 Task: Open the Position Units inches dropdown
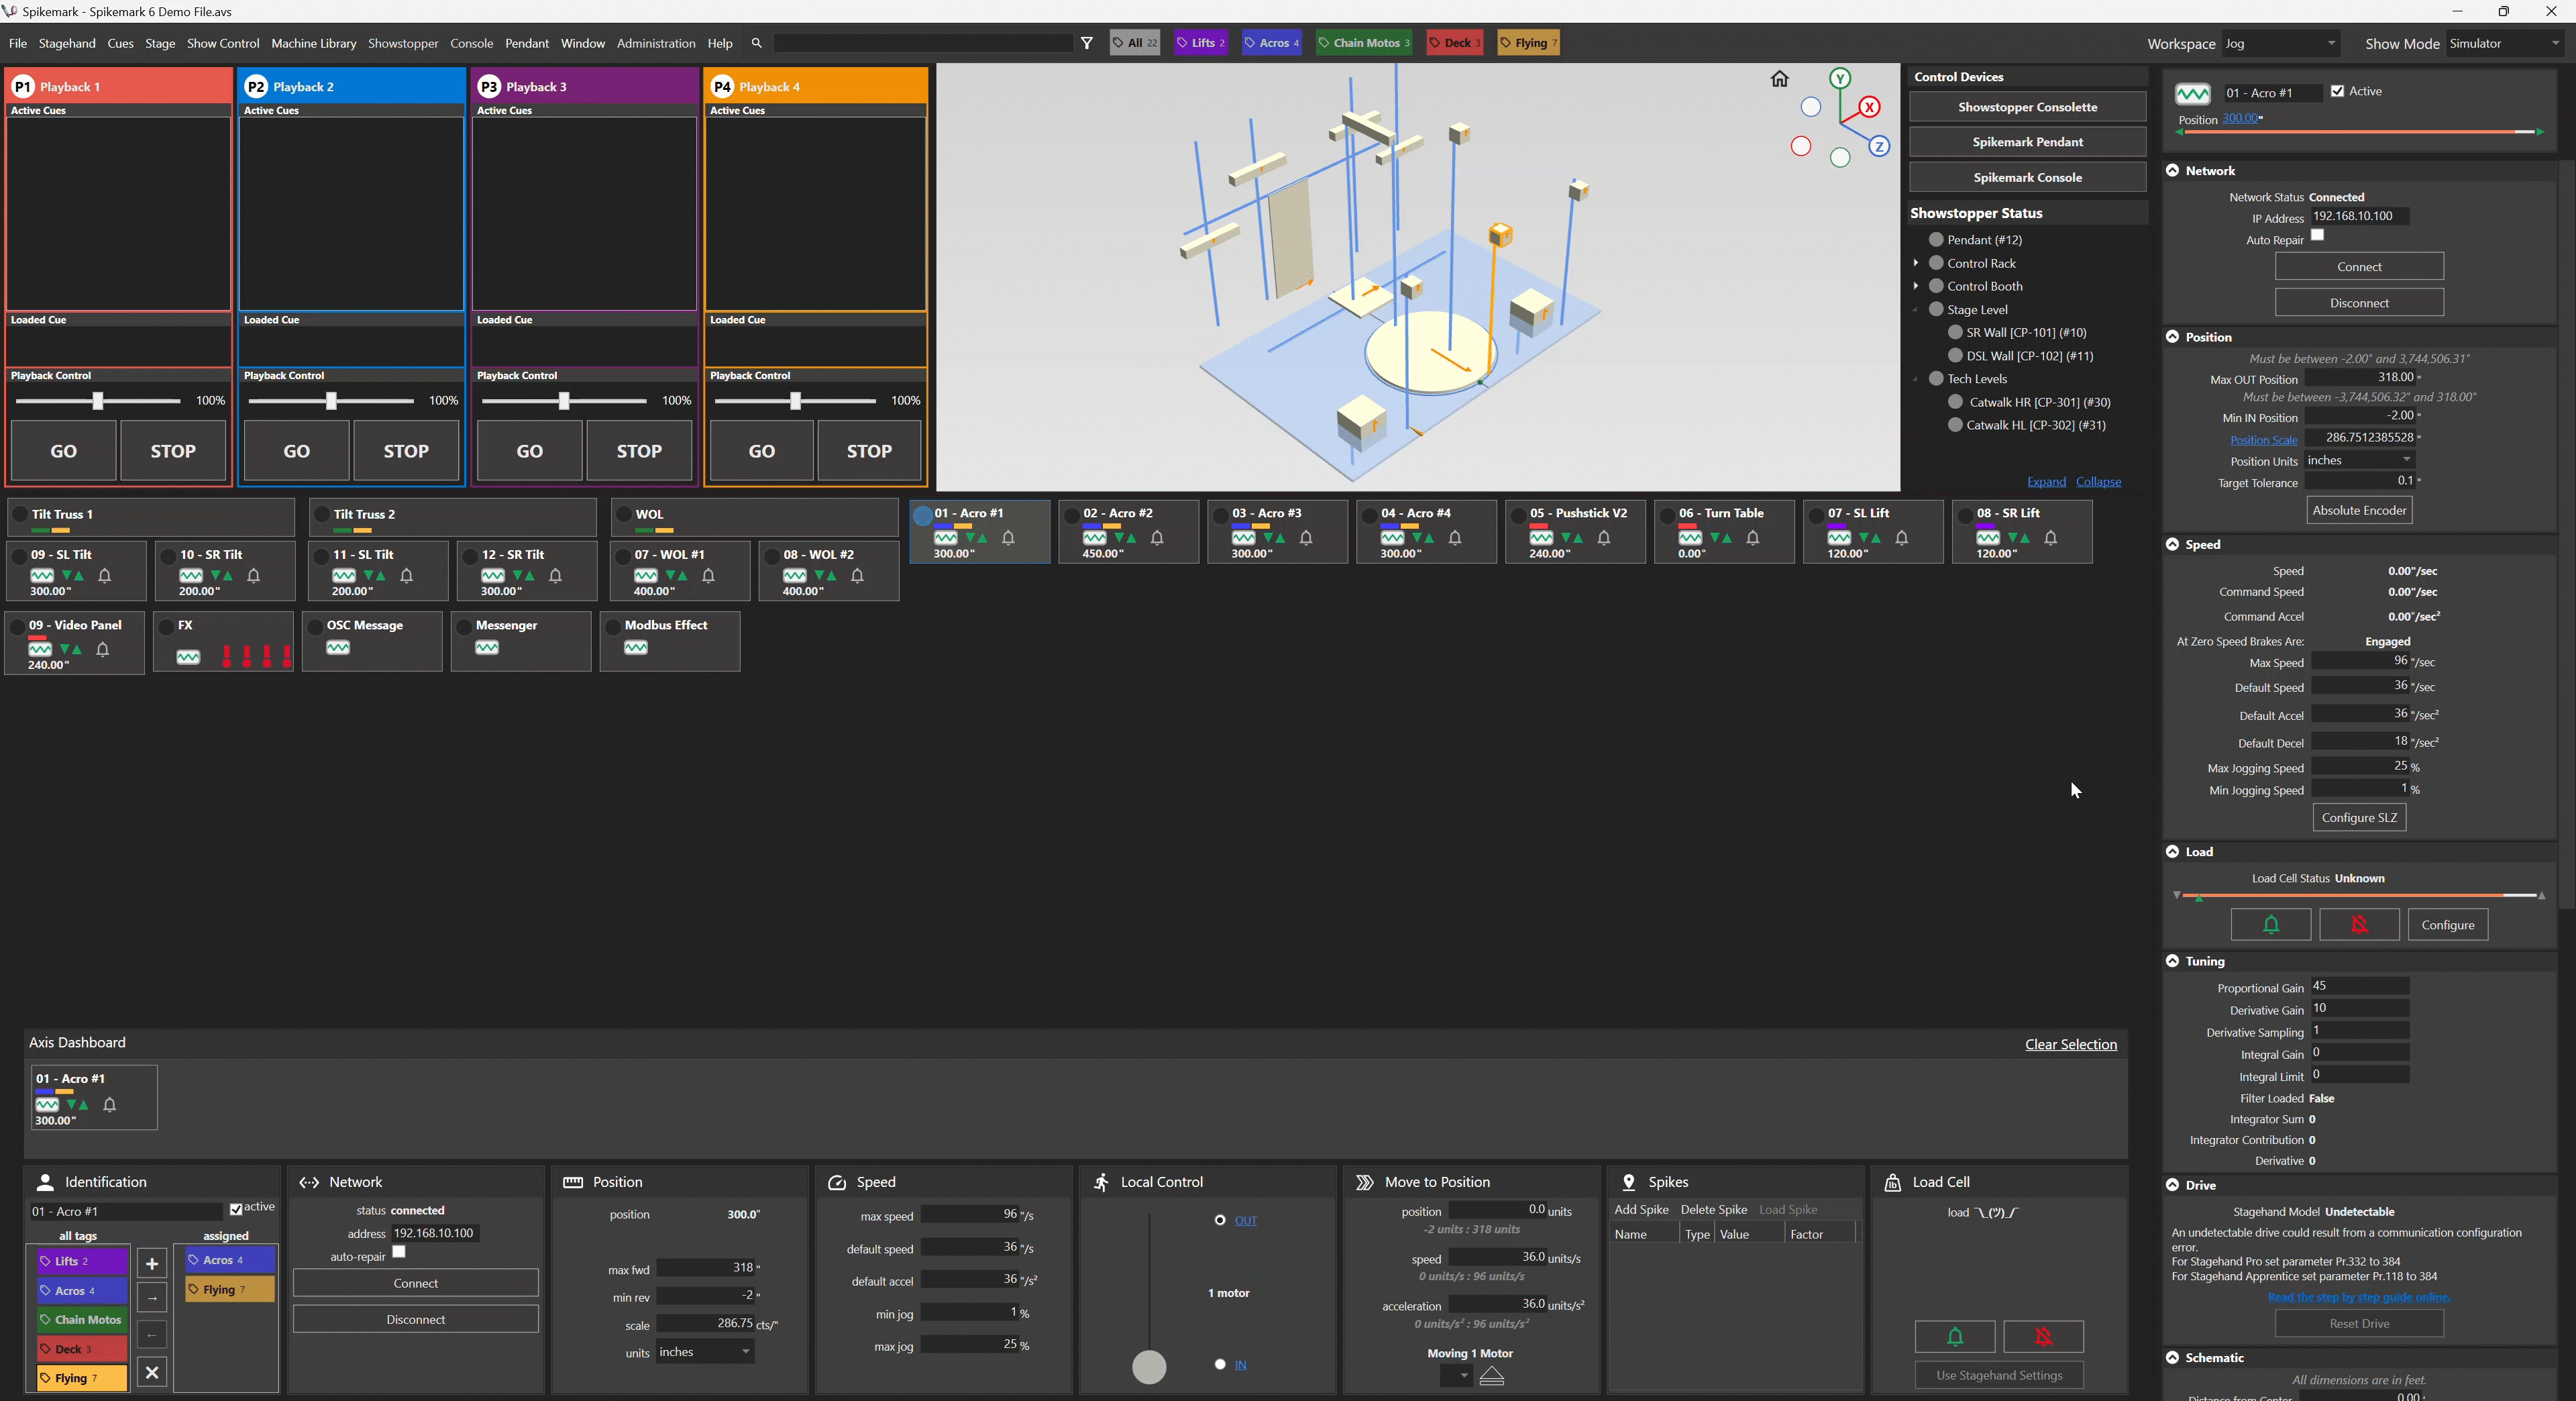coord(2405,460)
